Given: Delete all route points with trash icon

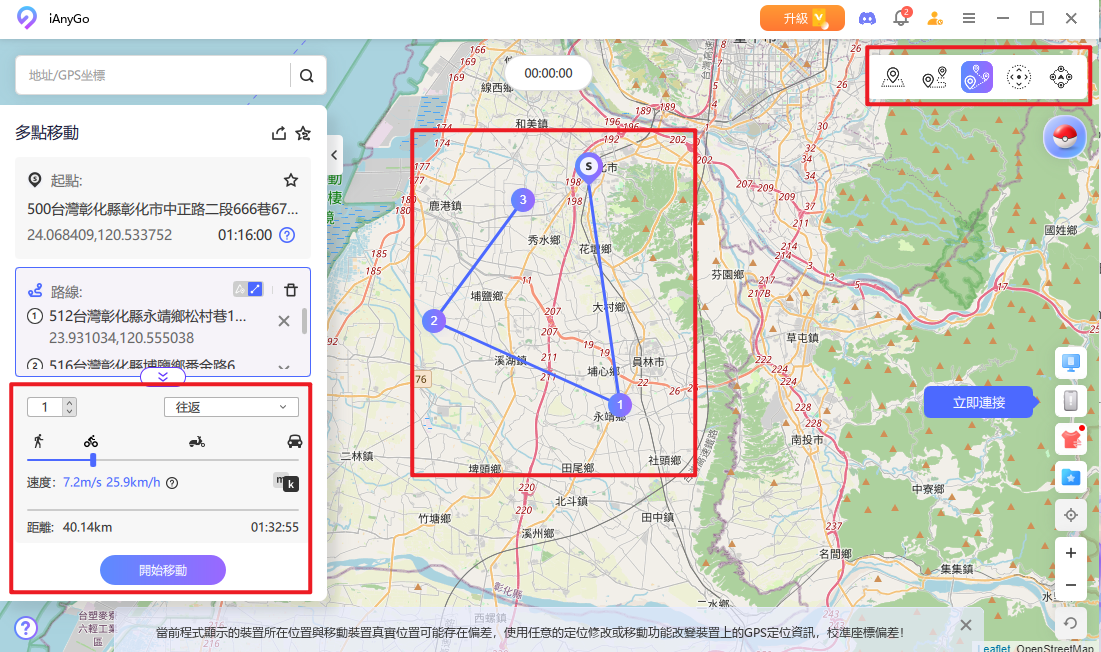Looking at the screenshot, I should 291,290.
